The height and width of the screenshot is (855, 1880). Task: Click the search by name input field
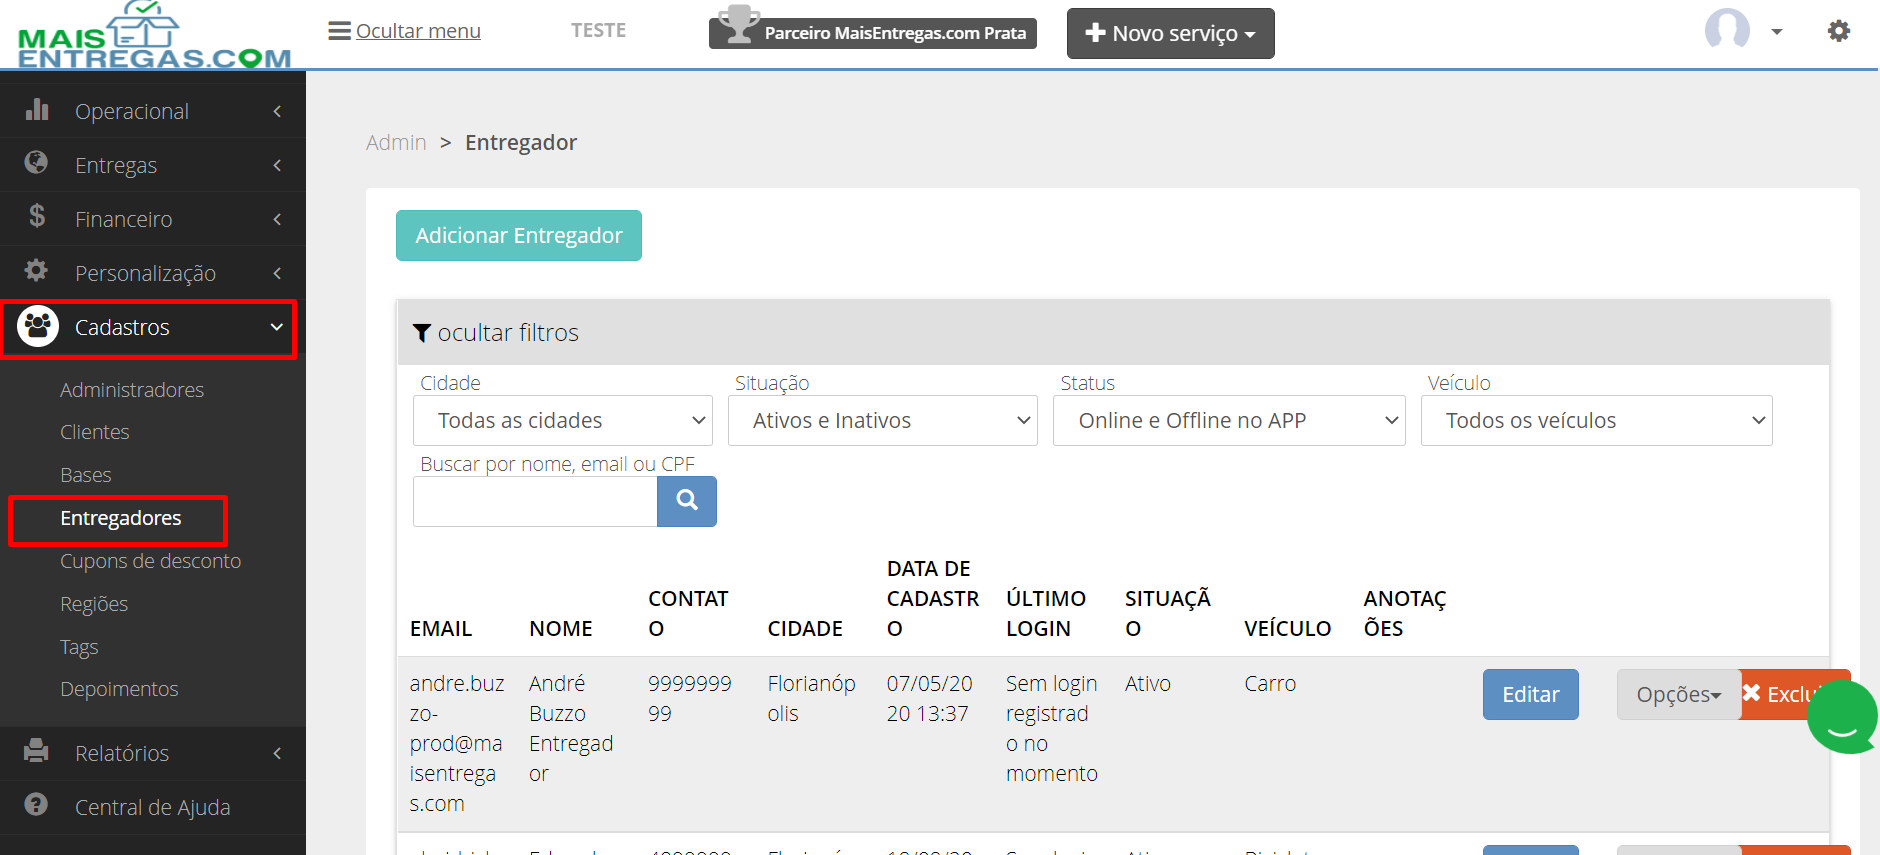pos(535,501)
